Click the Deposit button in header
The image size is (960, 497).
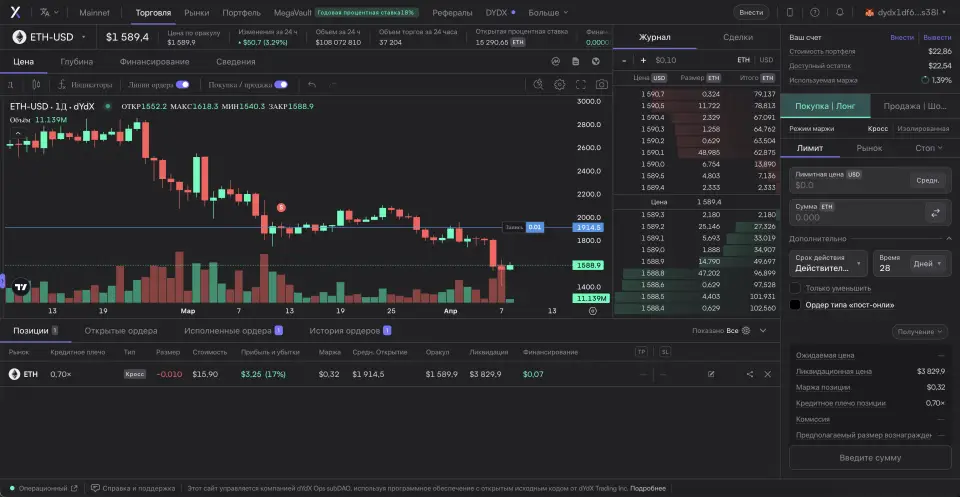(x=750, y=12)
